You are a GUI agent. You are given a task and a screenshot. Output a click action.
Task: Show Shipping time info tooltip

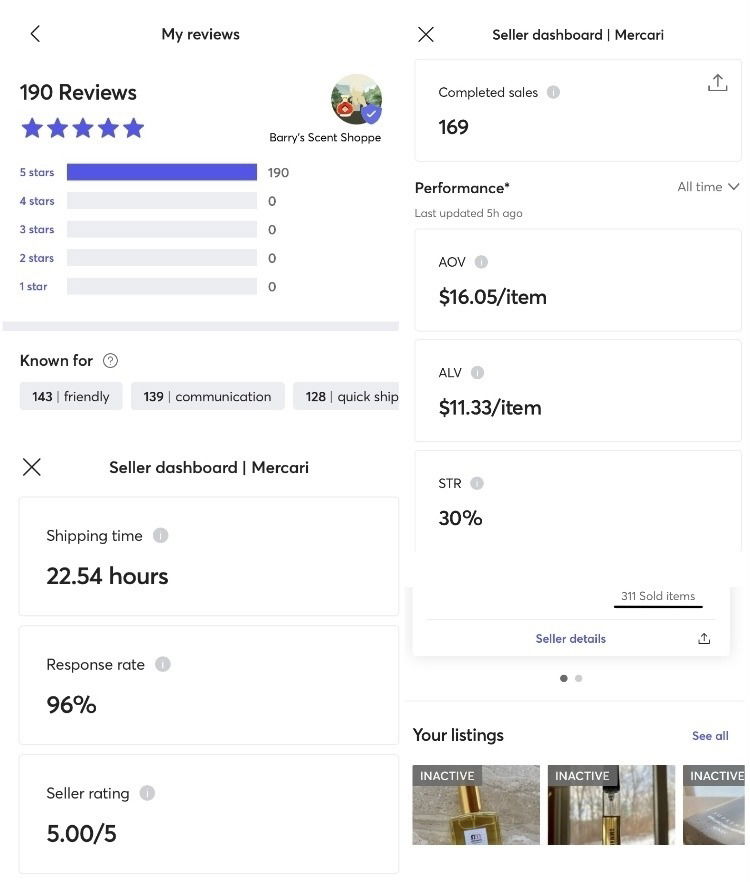[x=160, y=536]
